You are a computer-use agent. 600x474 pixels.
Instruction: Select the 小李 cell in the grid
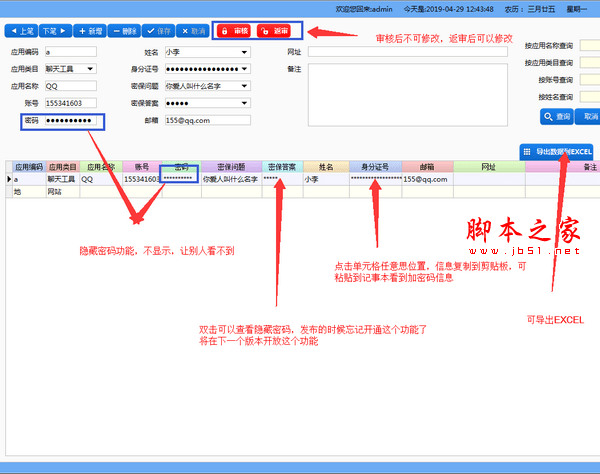pyautogui.click(x=326, y=179)
